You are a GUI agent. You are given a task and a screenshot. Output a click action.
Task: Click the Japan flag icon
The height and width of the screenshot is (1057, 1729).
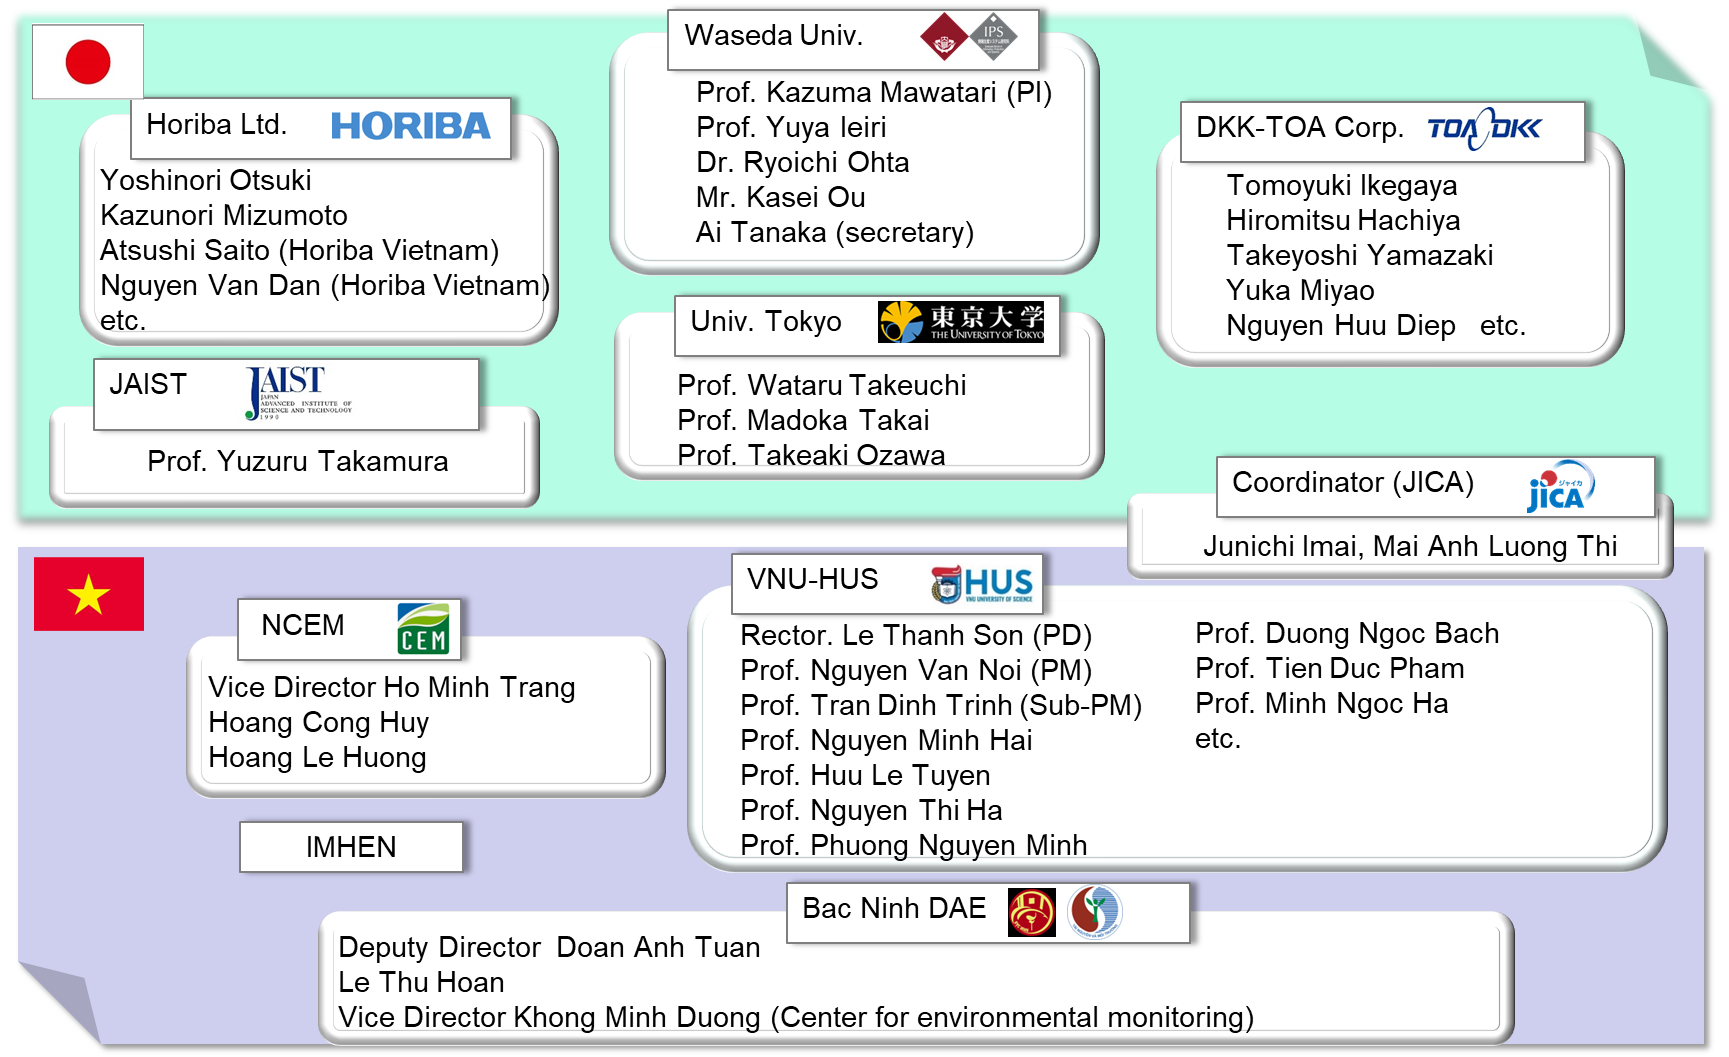[x=88, y=62]
